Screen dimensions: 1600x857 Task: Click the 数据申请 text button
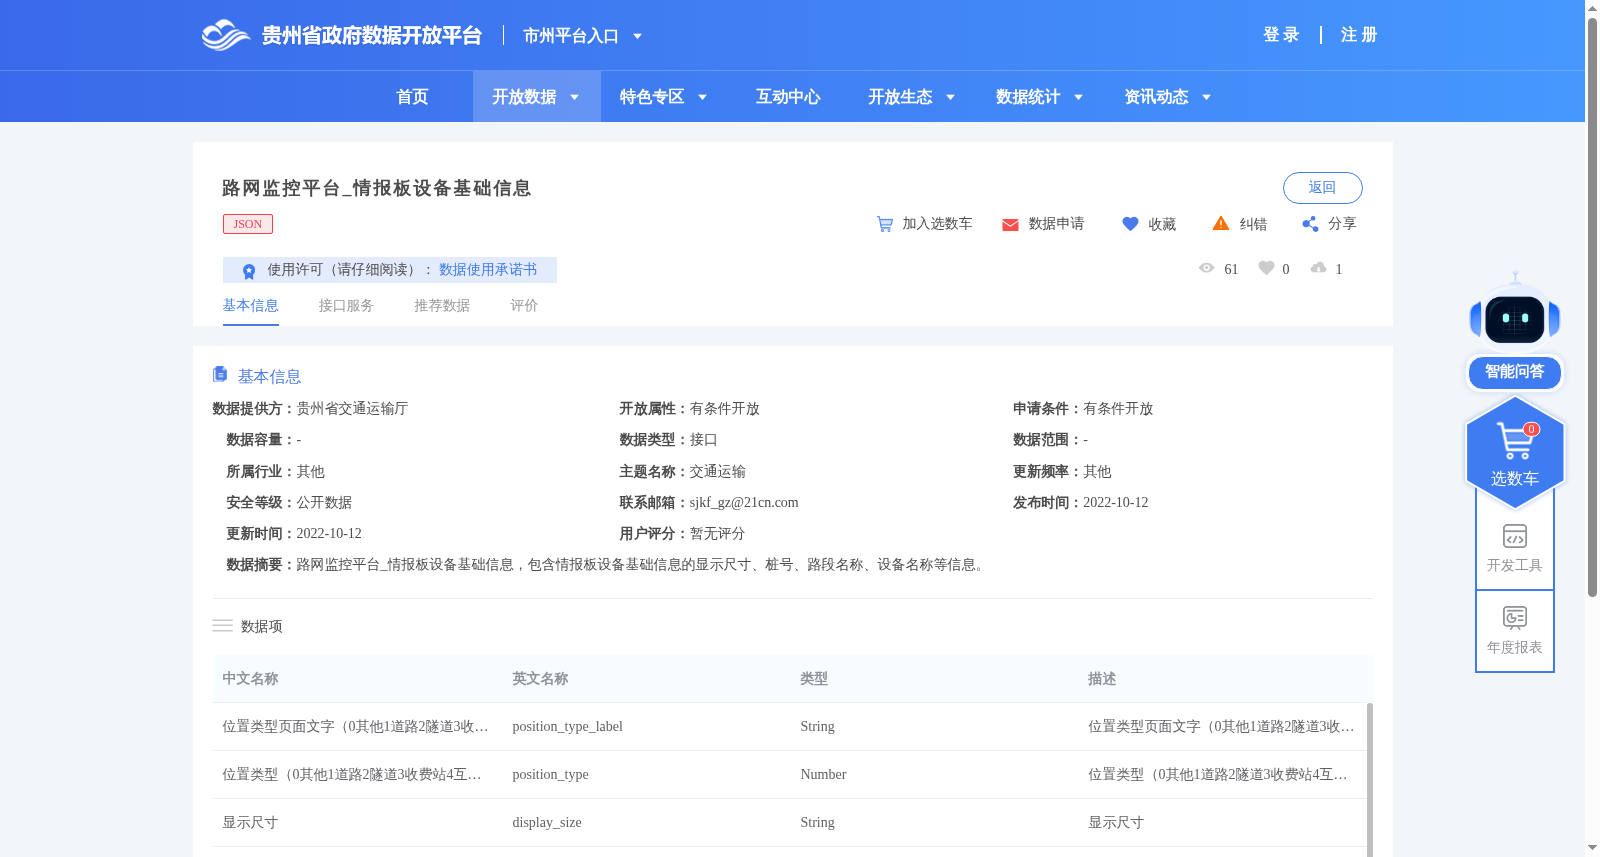(1056, 224)
